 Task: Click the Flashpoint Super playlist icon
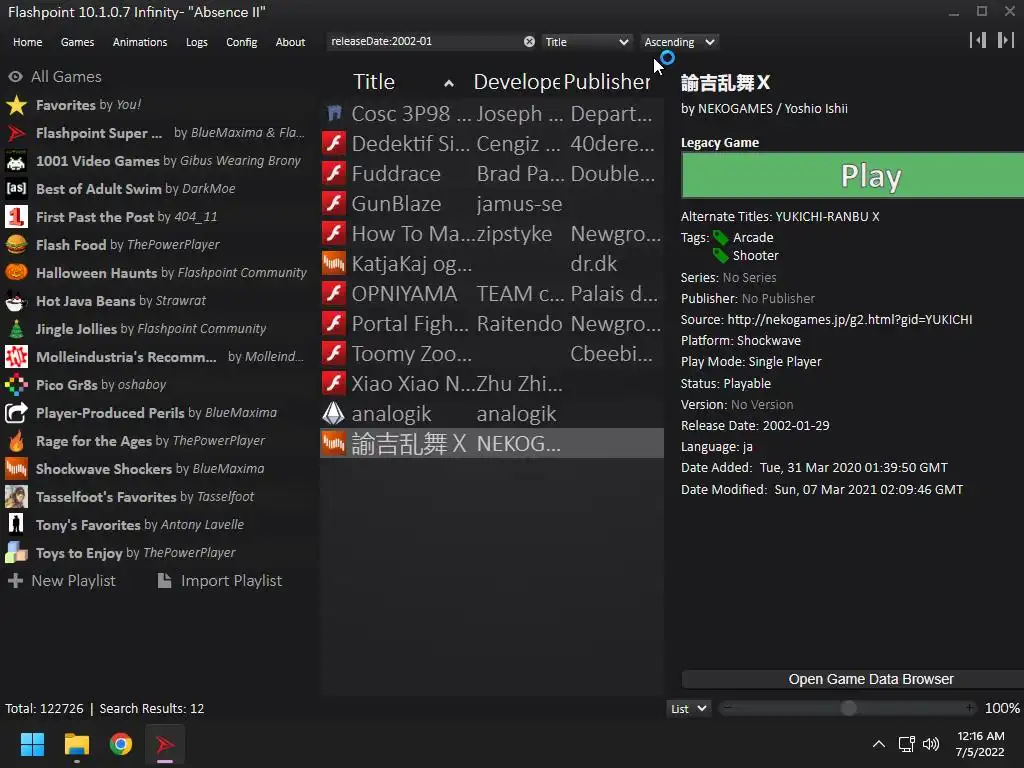pos(16,133)
